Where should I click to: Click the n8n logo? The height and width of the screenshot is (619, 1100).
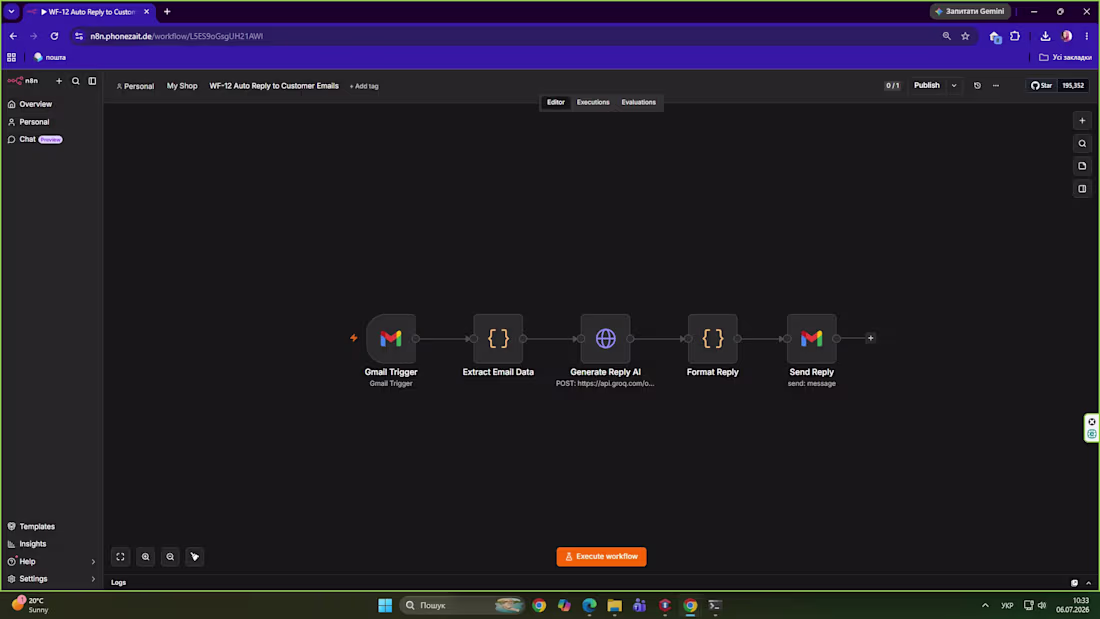click(x=22, y=81)
